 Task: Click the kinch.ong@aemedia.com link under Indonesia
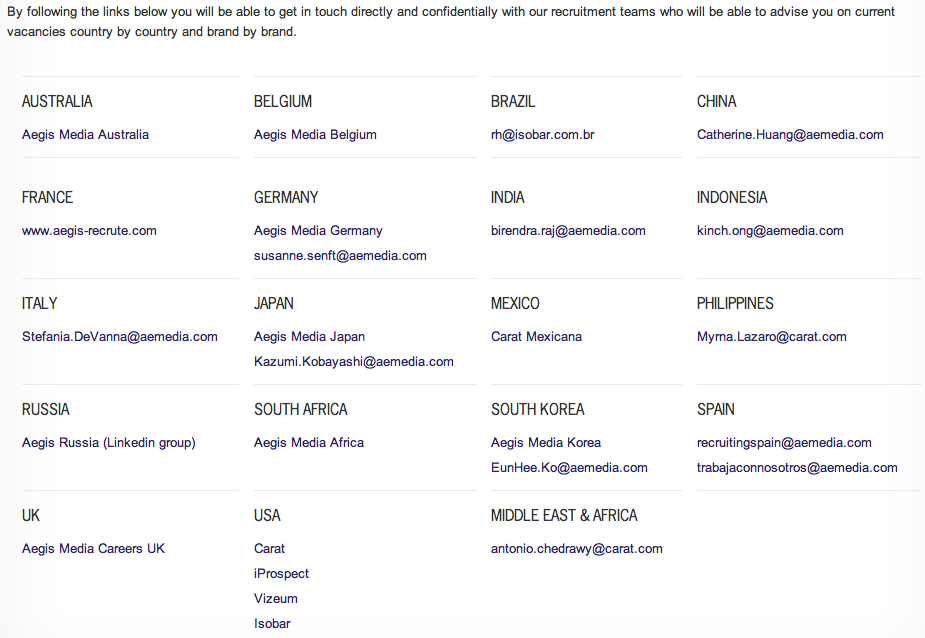(770, 231)
